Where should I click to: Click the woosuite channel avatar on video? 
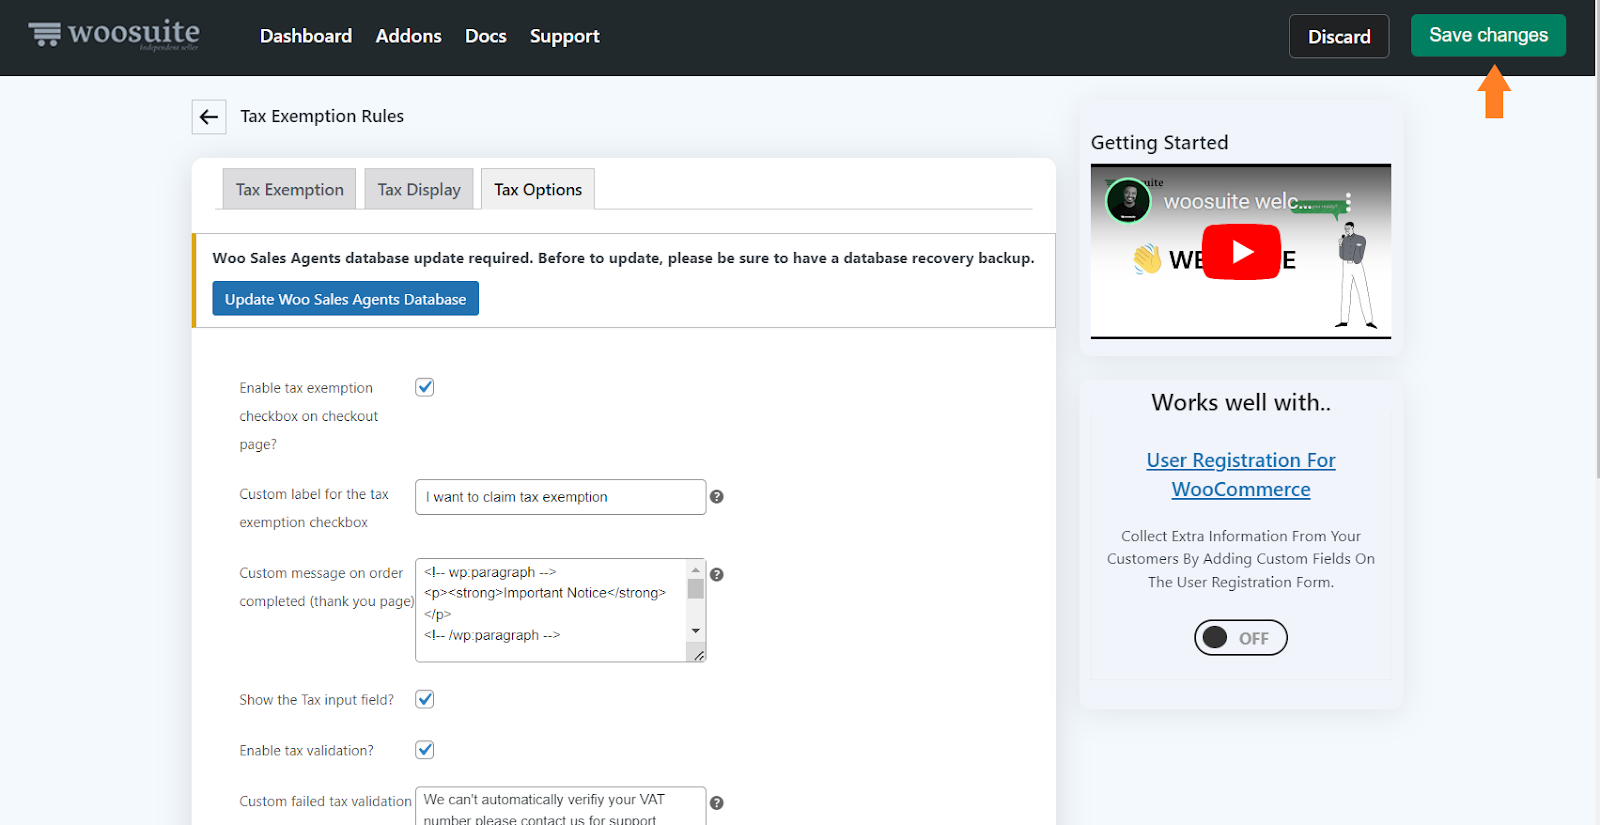(x=1128, y=201)
